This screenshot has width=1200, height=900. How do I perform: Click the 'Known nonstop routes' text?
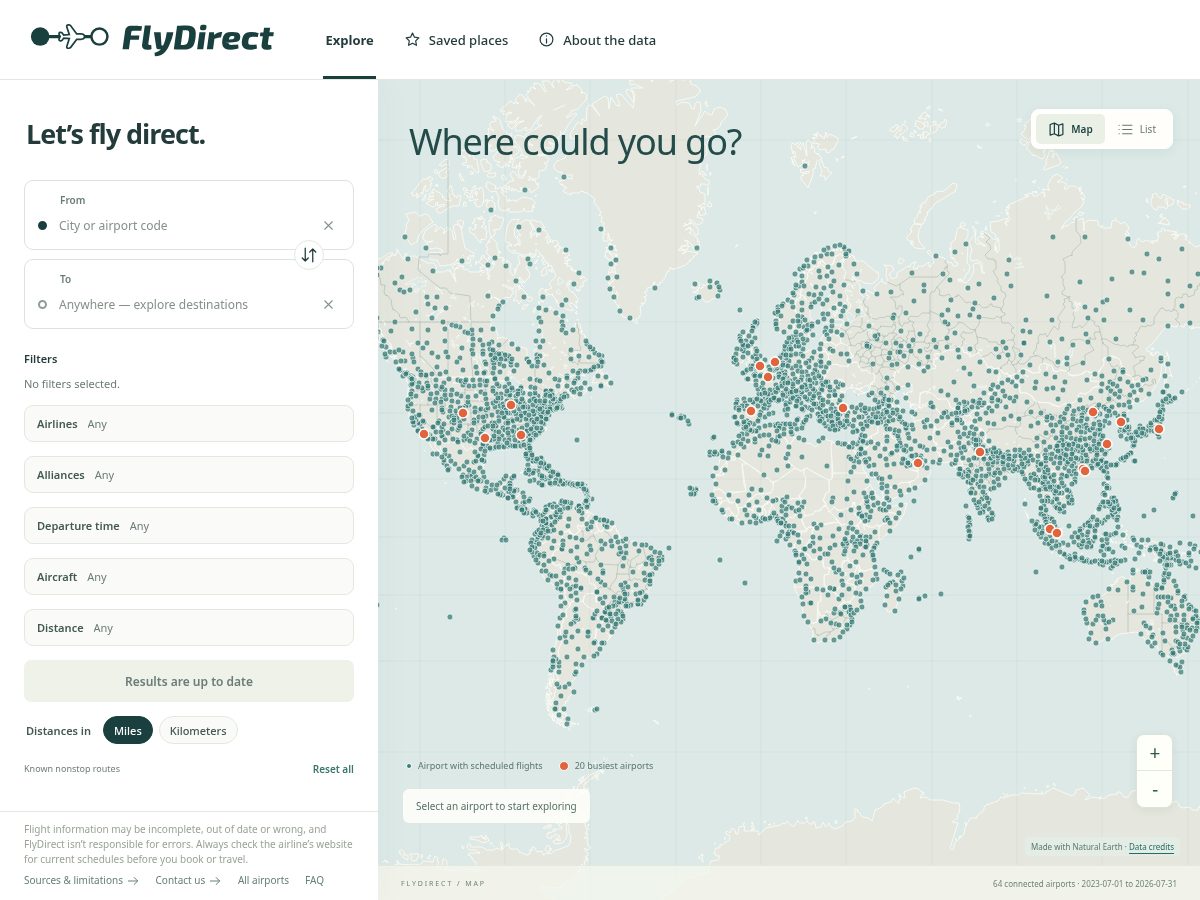[72, 769]
